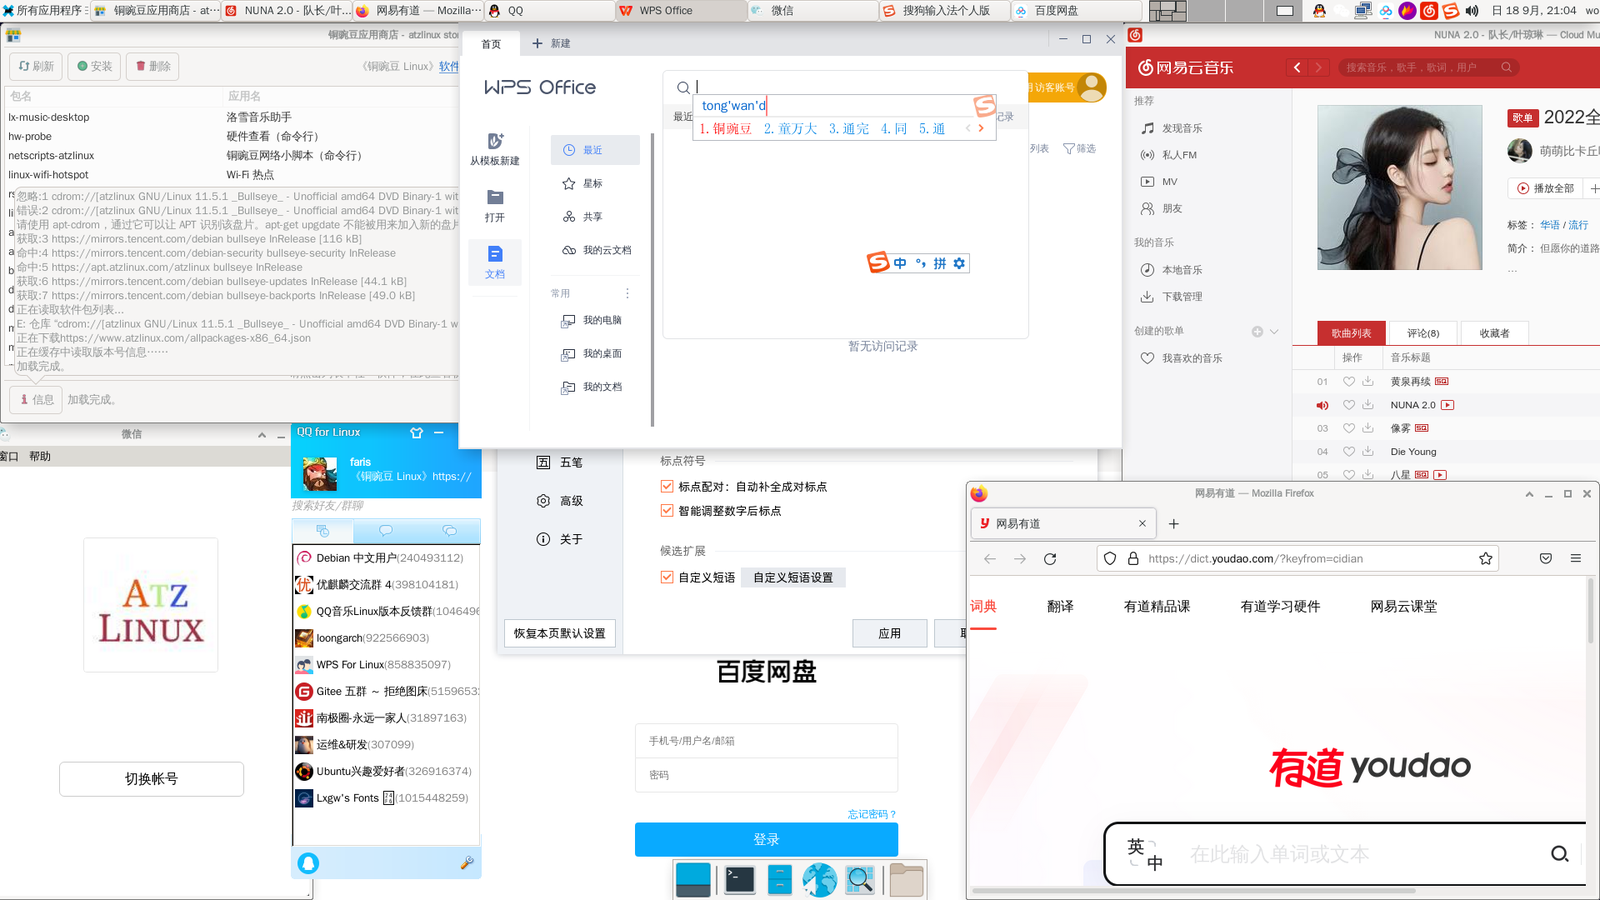1600x900 pixels.
Task: Open MV section in NetEase Cloud Music
Action: point(1160,182)
